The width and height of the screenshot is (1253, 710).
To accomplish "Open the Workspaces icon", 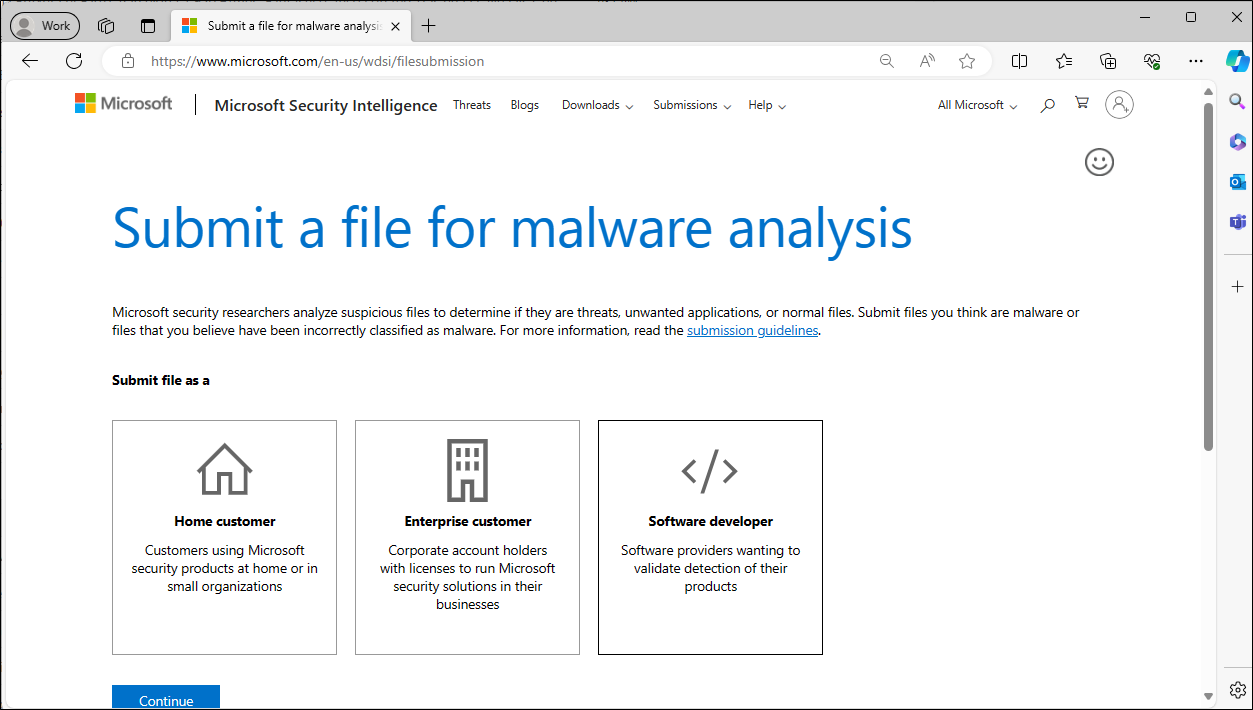I will (106, 26).
